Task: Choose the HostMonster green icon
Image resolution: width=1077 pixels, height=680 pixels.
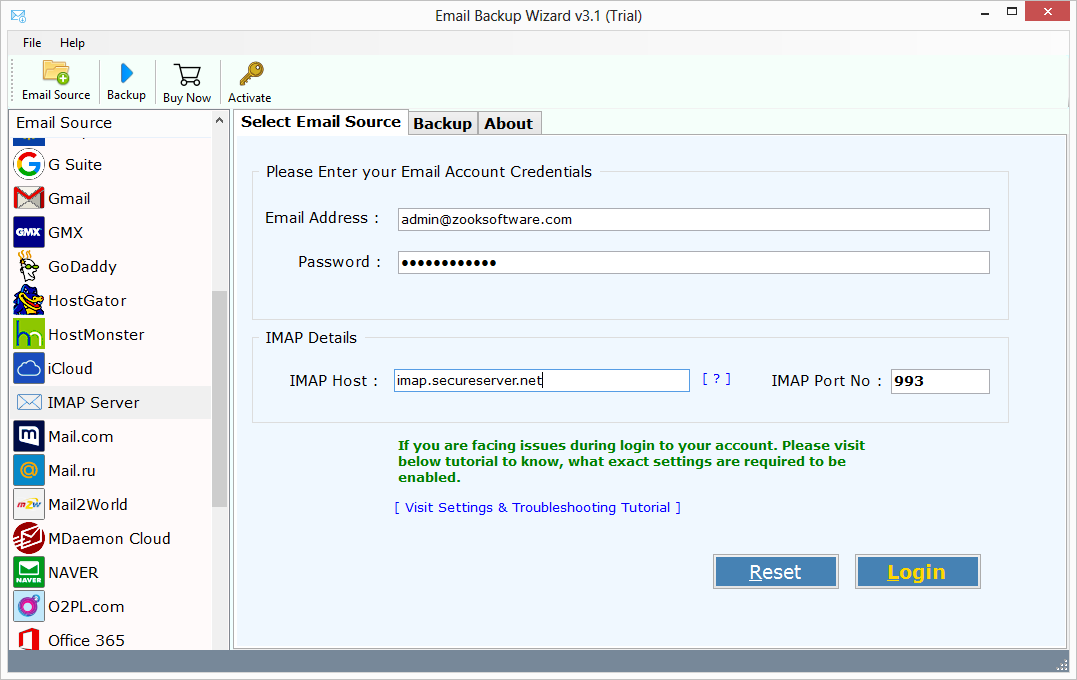Action: coord(29,335)
